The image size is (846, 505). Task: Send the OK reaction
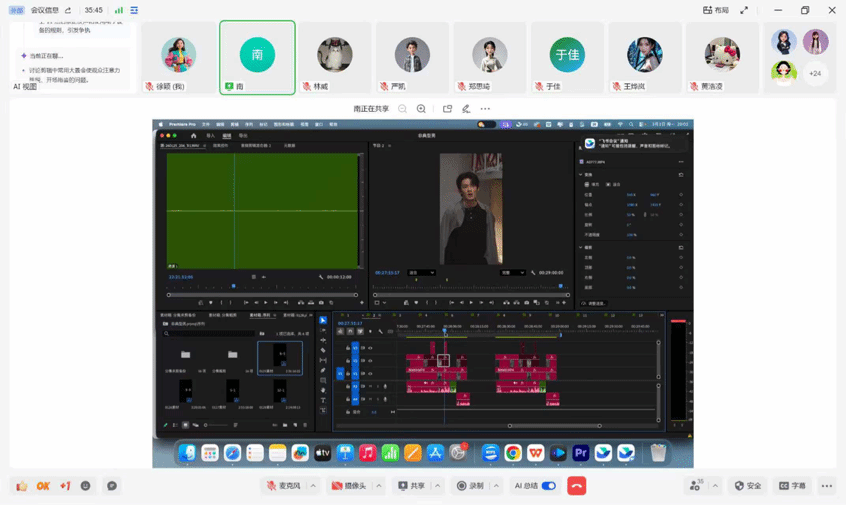tap(43, 486)
